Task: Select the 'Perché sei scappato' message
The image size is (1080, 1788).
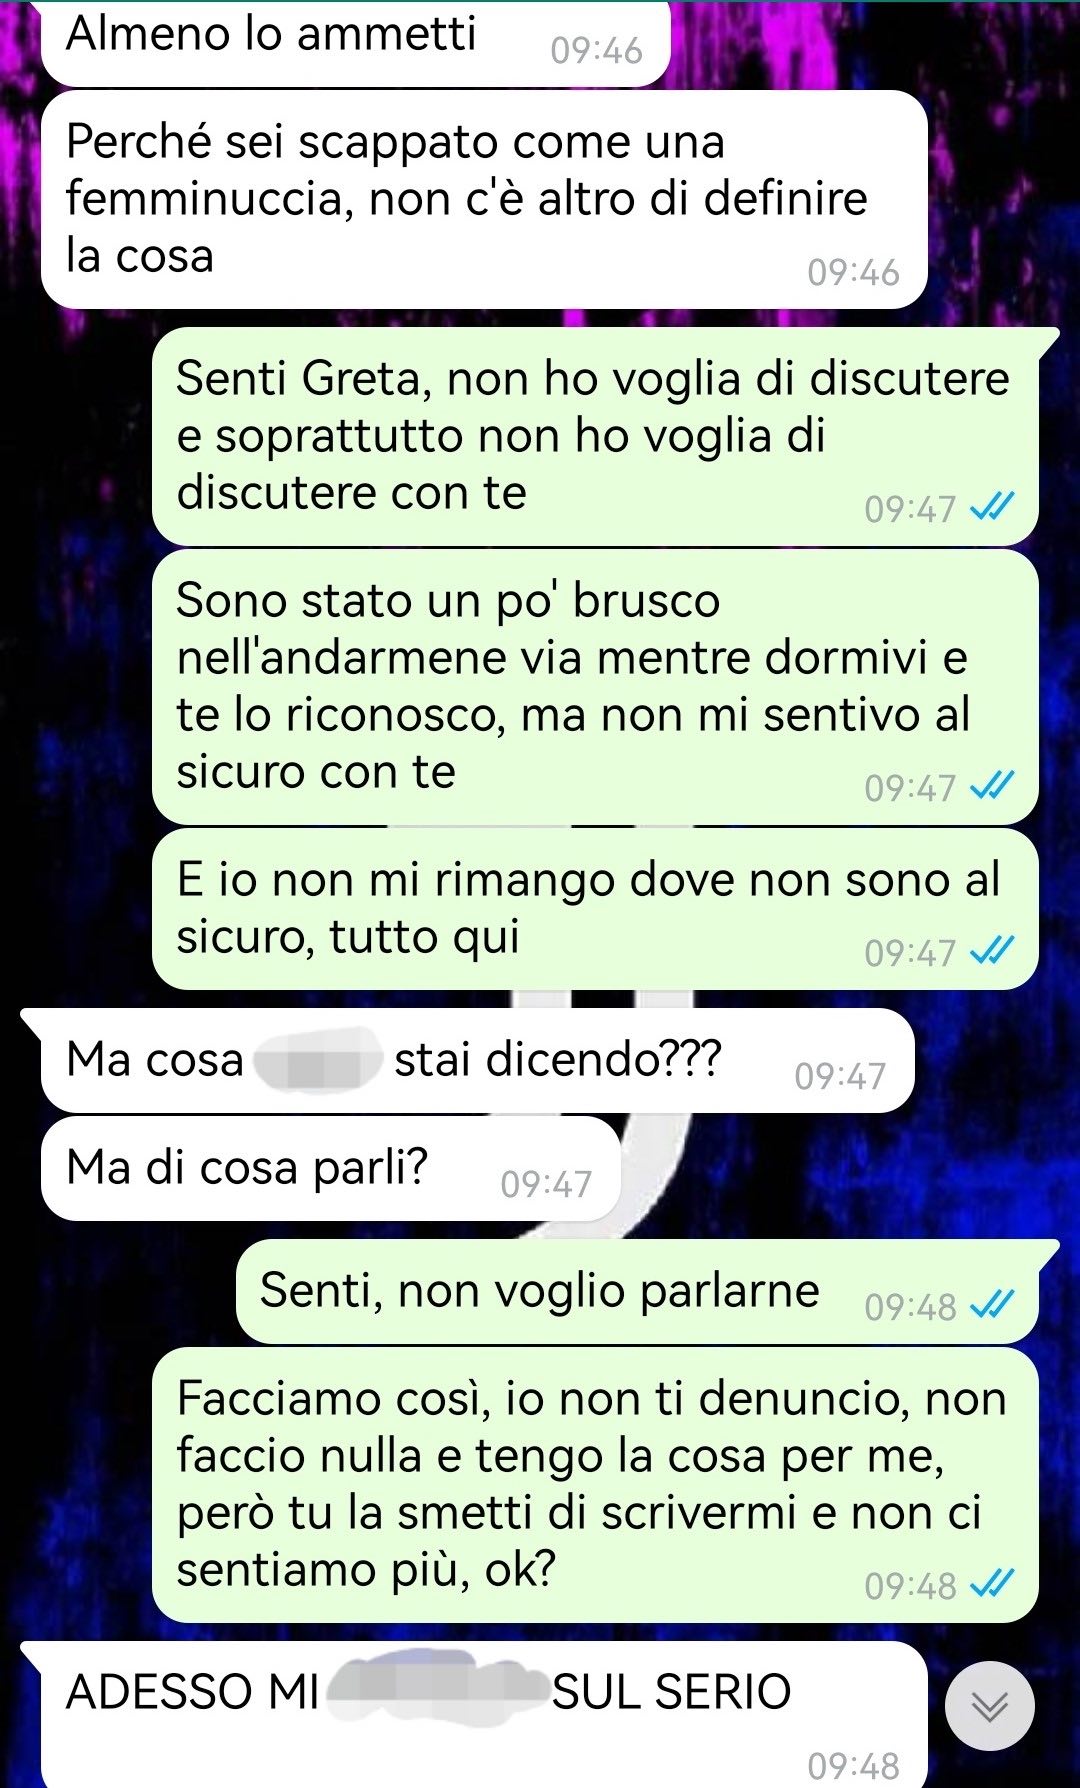Action: 484,200
